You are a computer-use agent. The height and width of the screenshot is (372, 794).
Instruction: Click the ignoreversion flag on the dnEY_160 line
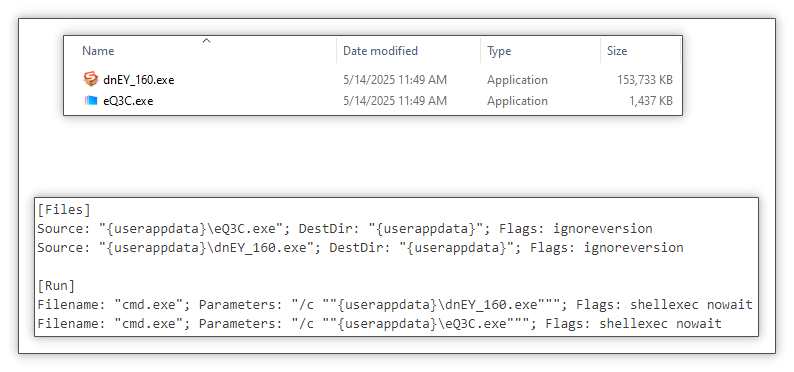pyautogui.click(x=633, y=248)
